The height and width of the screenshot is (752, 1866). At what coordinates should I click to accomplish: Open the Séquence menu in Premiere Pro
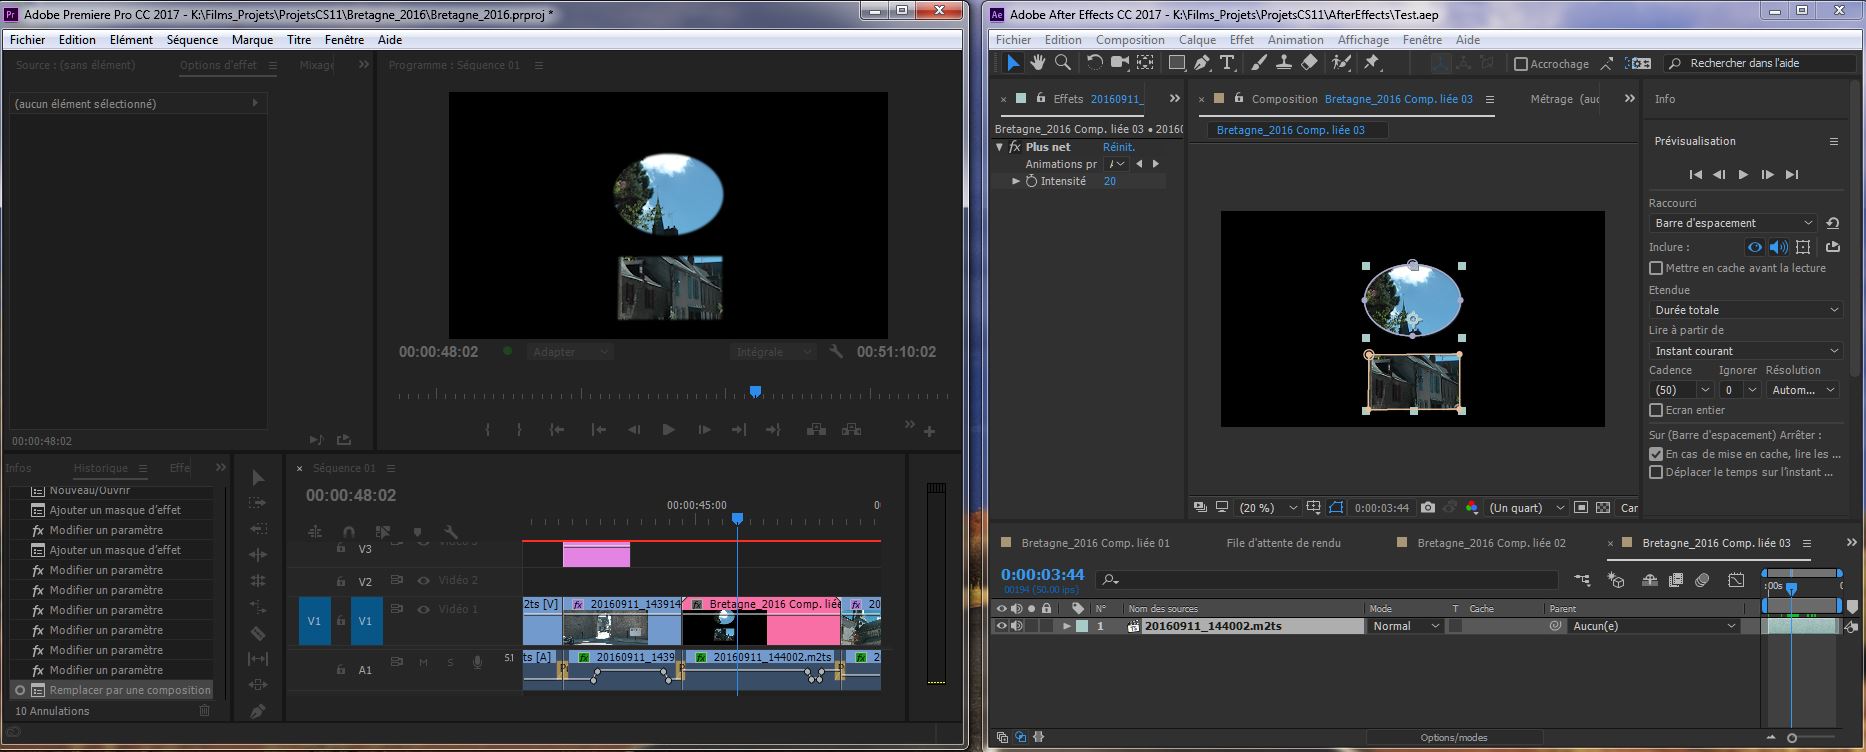[192, 40]
